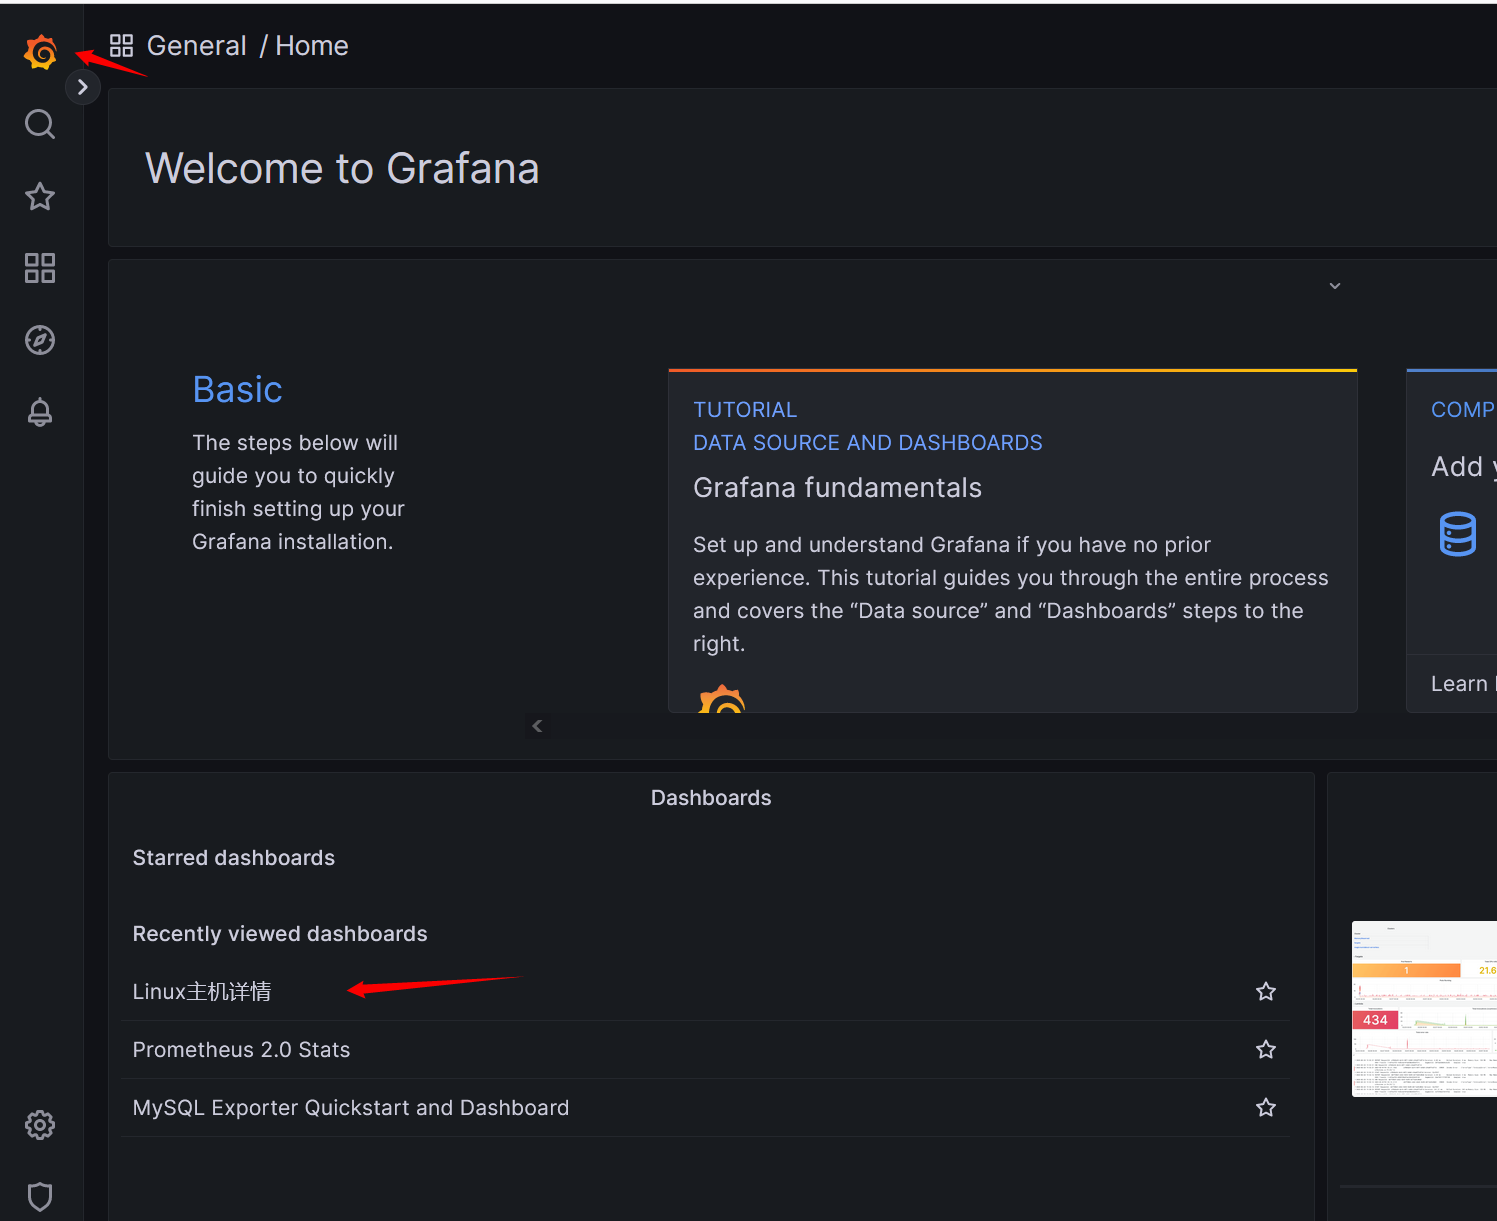The width and height of the screenshot is (1497, 1221).
Task: Expand the sidebar navigation menu arrow
Action: point(83,88)
